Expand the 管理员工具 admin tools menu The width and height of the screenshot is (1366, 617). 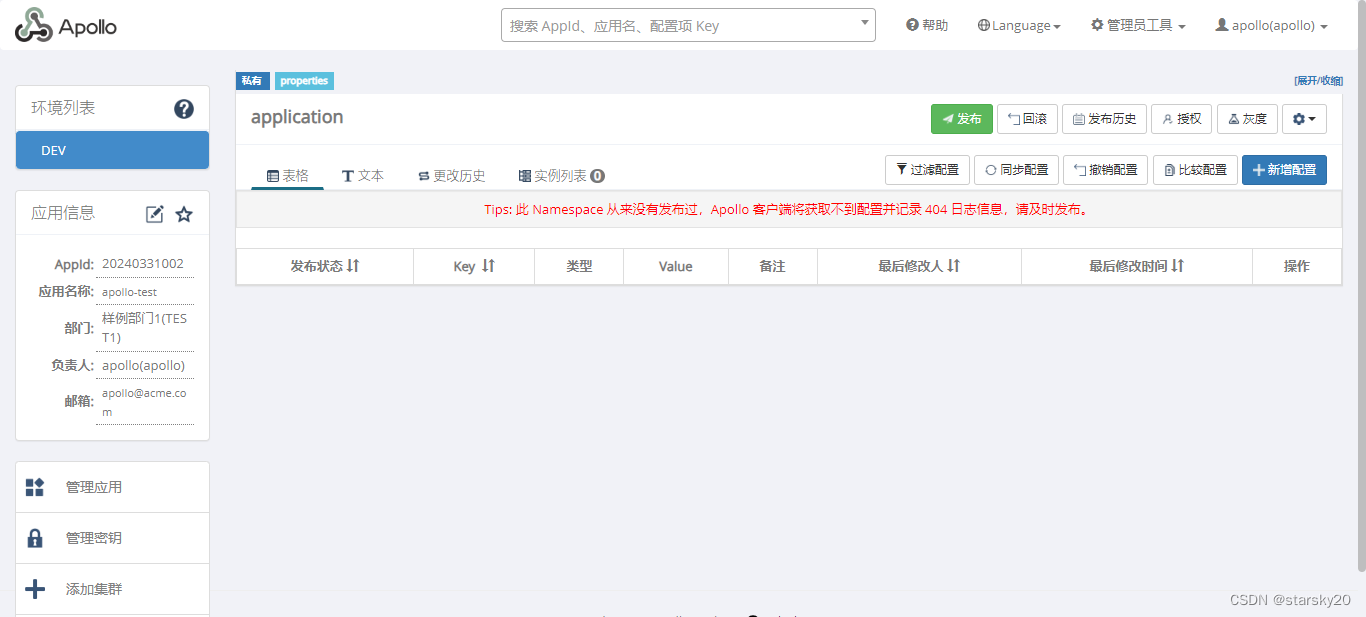coord(1137,25)
